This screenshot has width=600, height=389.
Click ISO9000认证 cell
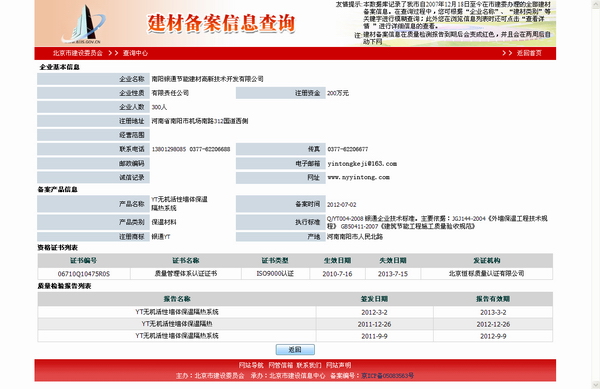(x=275, y=274)
